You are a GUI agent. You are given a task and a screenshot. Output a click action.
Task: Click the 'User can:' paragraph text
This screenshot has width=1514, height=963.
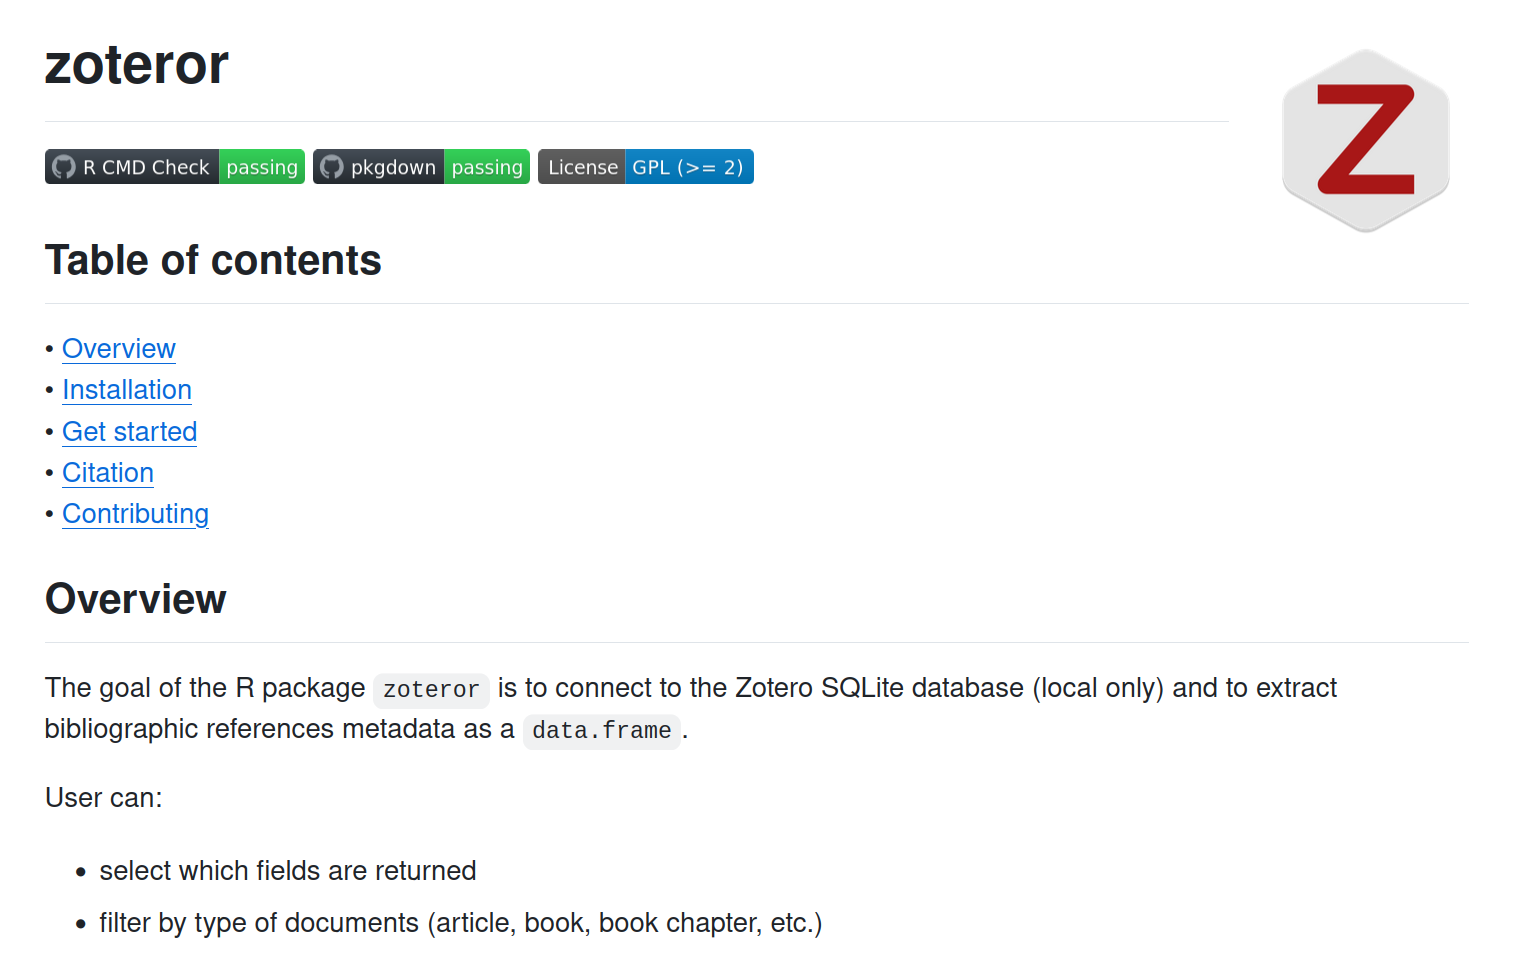pyautogui.click(x=104, y=798)
